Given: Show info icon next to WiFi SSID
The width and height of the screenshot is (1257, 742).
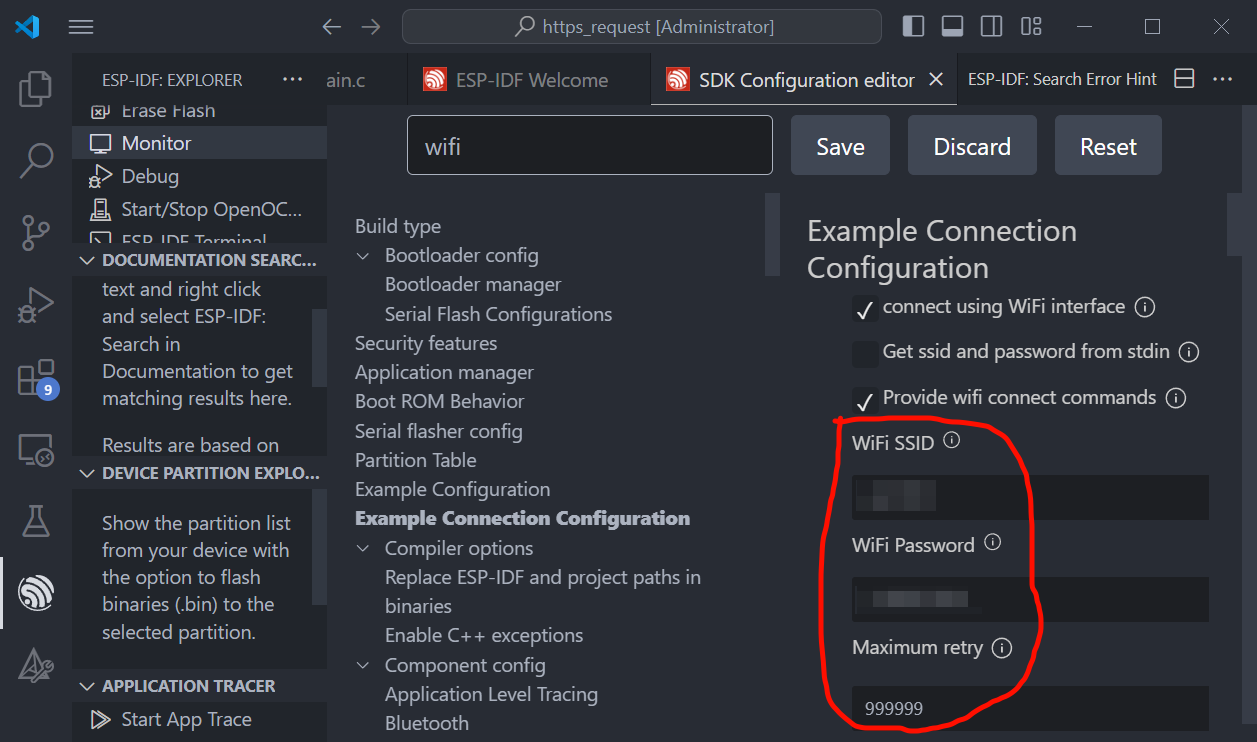Looking at the screenshot, I should click(952, 440).
